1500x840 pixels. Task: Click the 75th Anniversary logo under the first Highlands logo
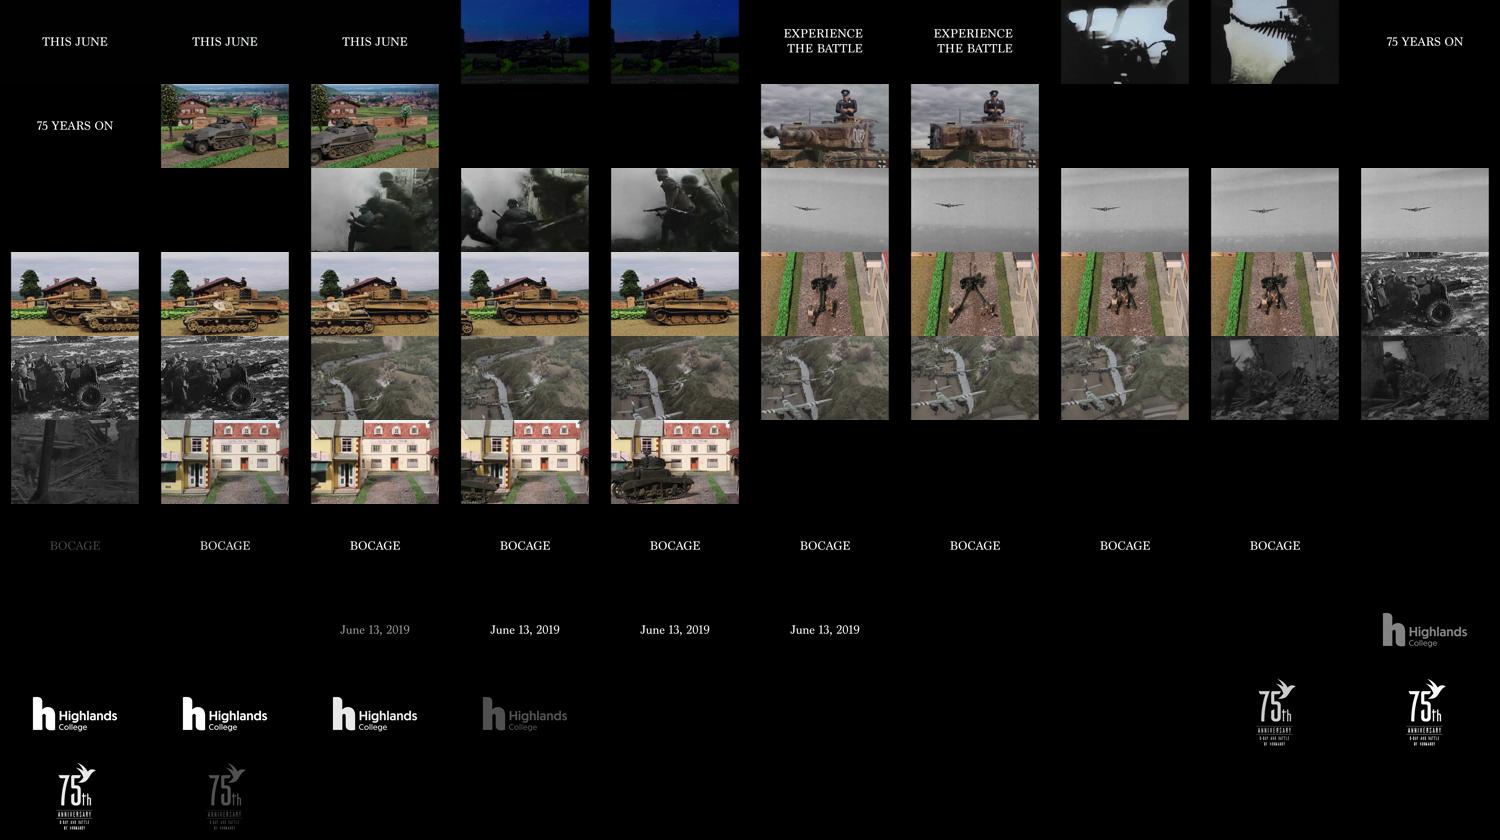point(75,797)
